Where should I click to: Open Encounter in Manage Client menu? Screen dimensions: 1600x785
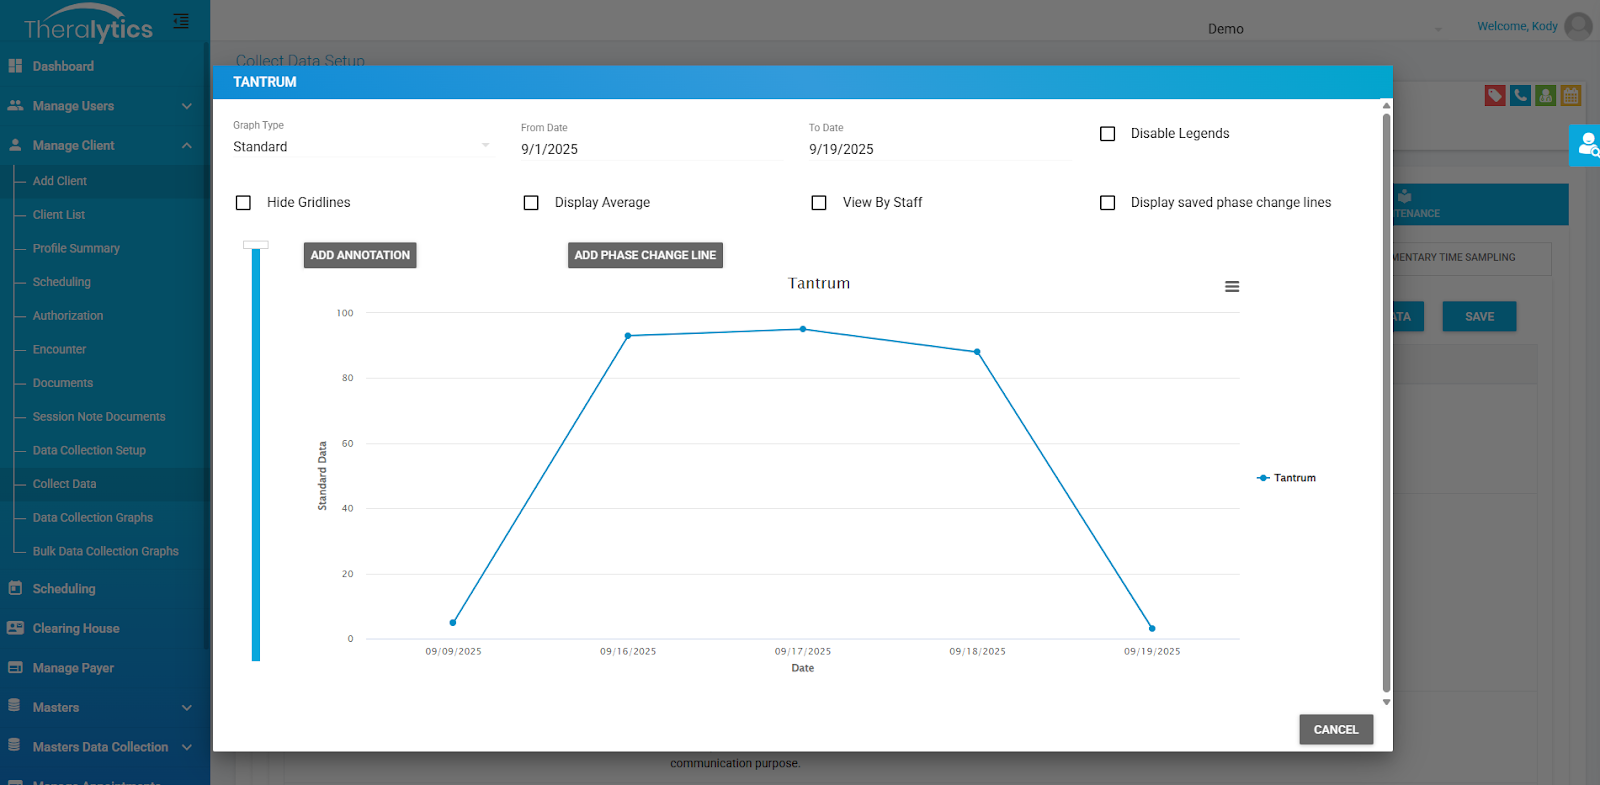pos(59,350)
